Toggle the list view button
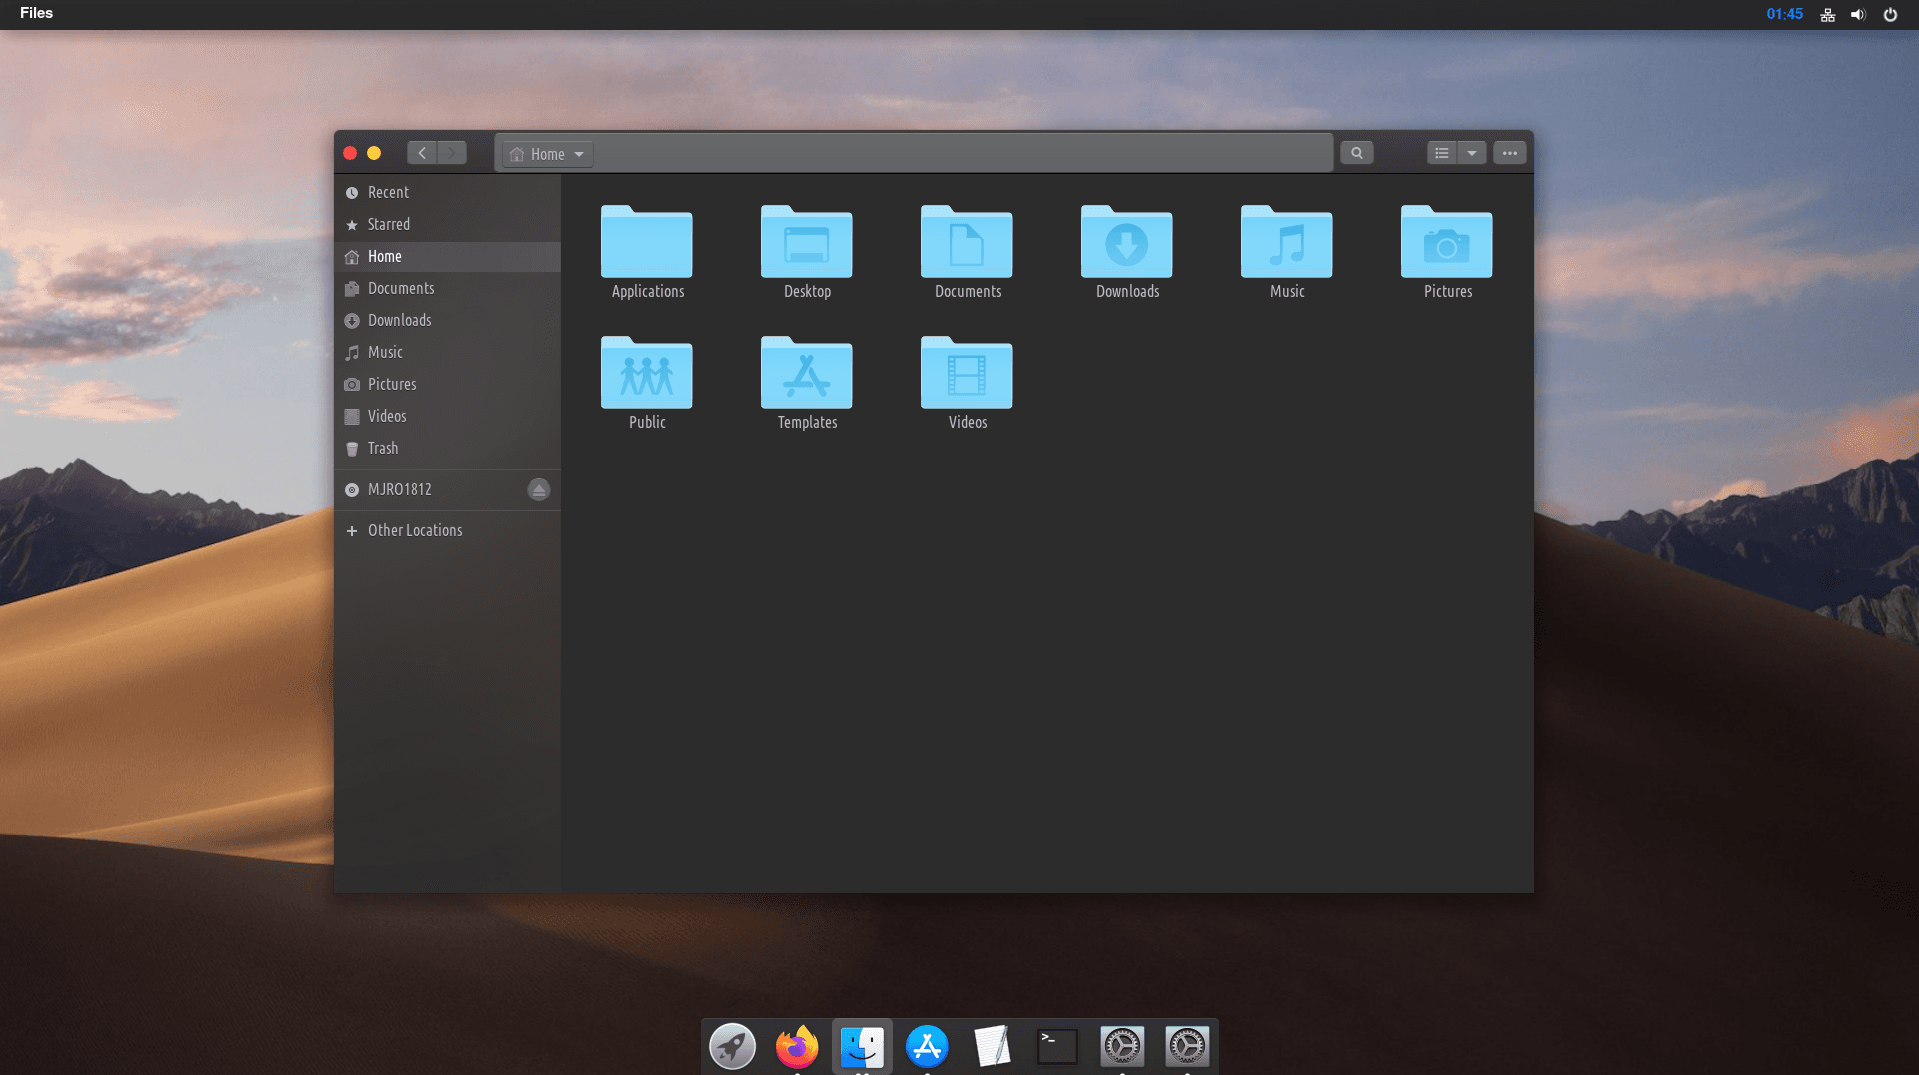The width and height of the screenshot is (1919, 1075). (x=1441, y=153)
